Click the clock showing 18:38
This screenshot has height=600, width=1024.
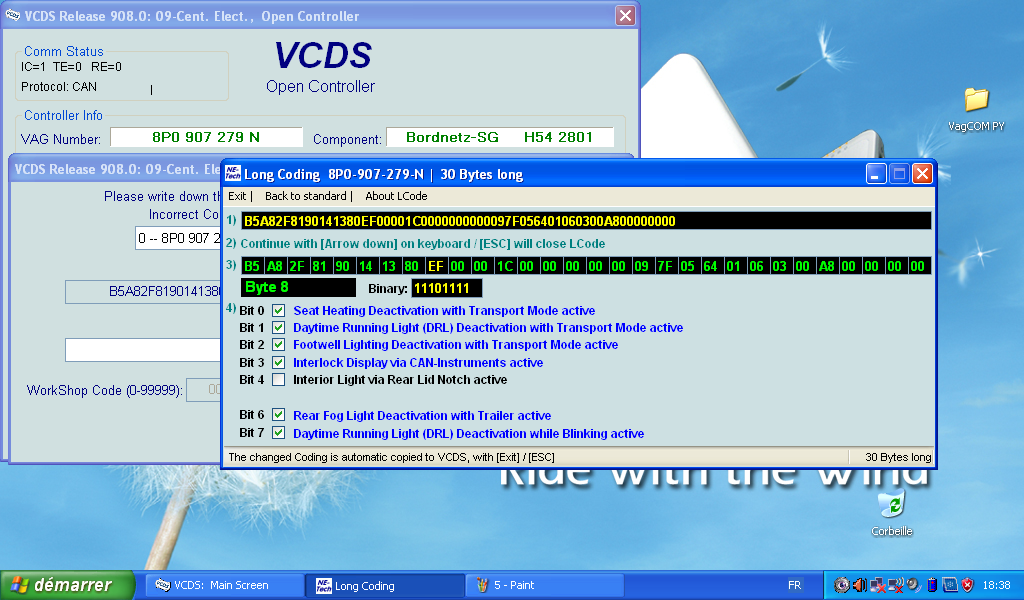click(997, 585)
